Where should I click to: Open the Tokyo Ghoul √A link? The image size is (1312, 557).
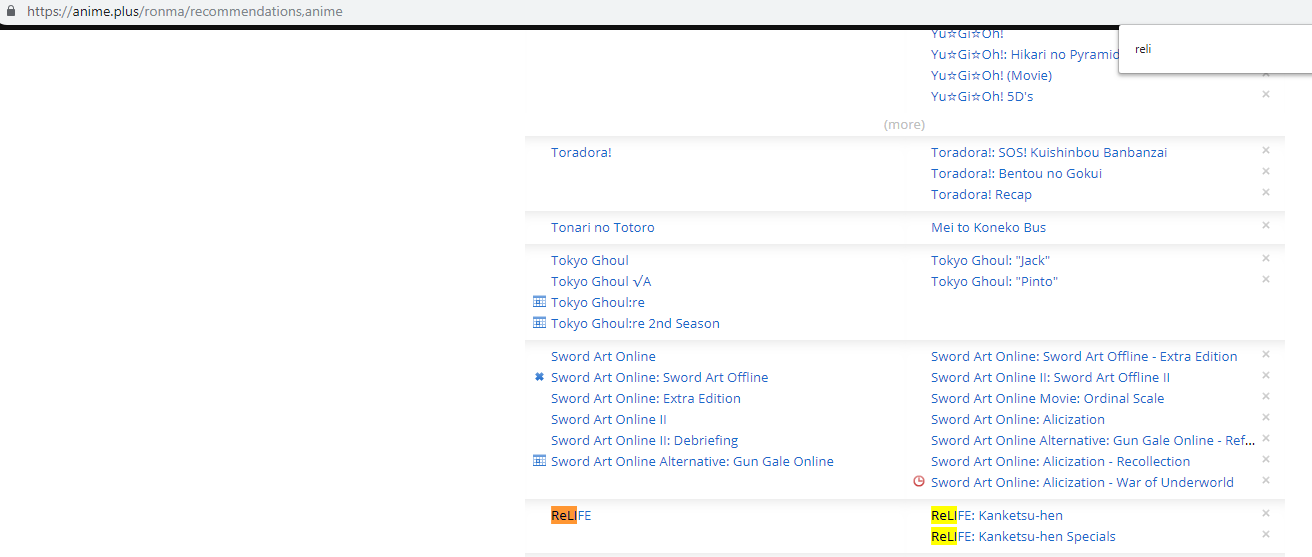[601, 281]
